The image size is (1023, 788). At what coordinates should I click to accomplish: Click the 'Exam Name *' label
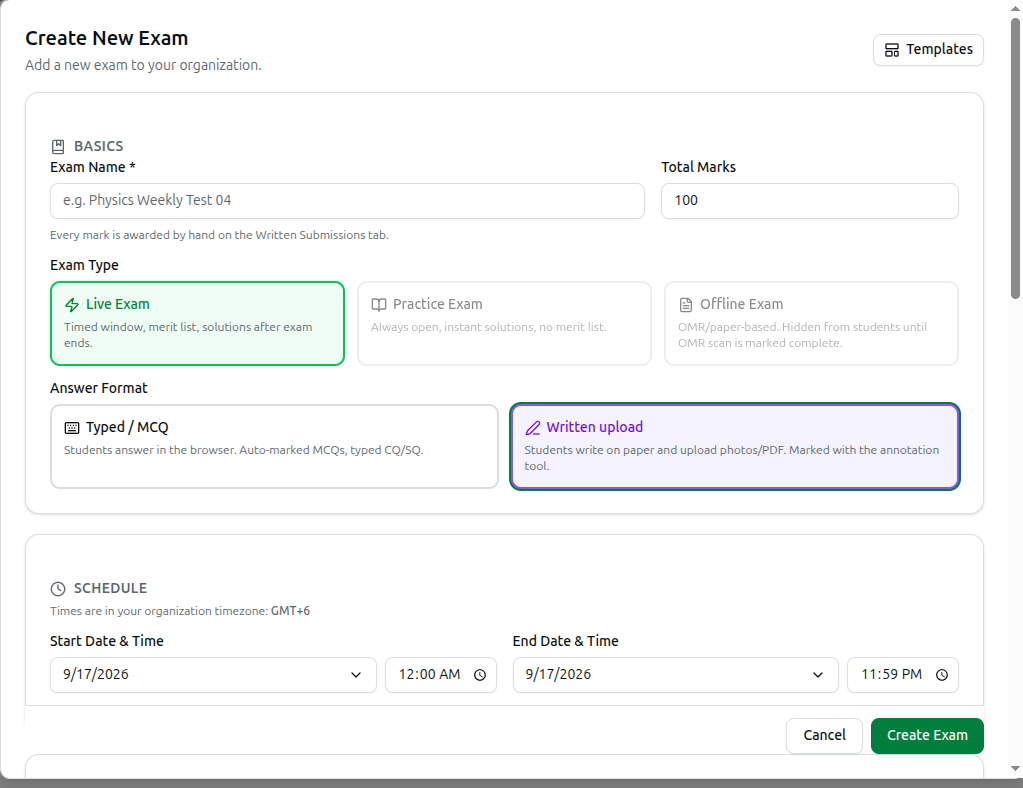pos(93,167)
